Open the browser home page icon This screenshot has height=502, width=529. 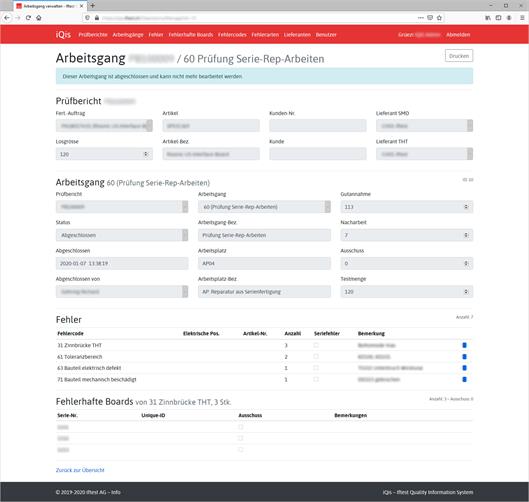39,18
